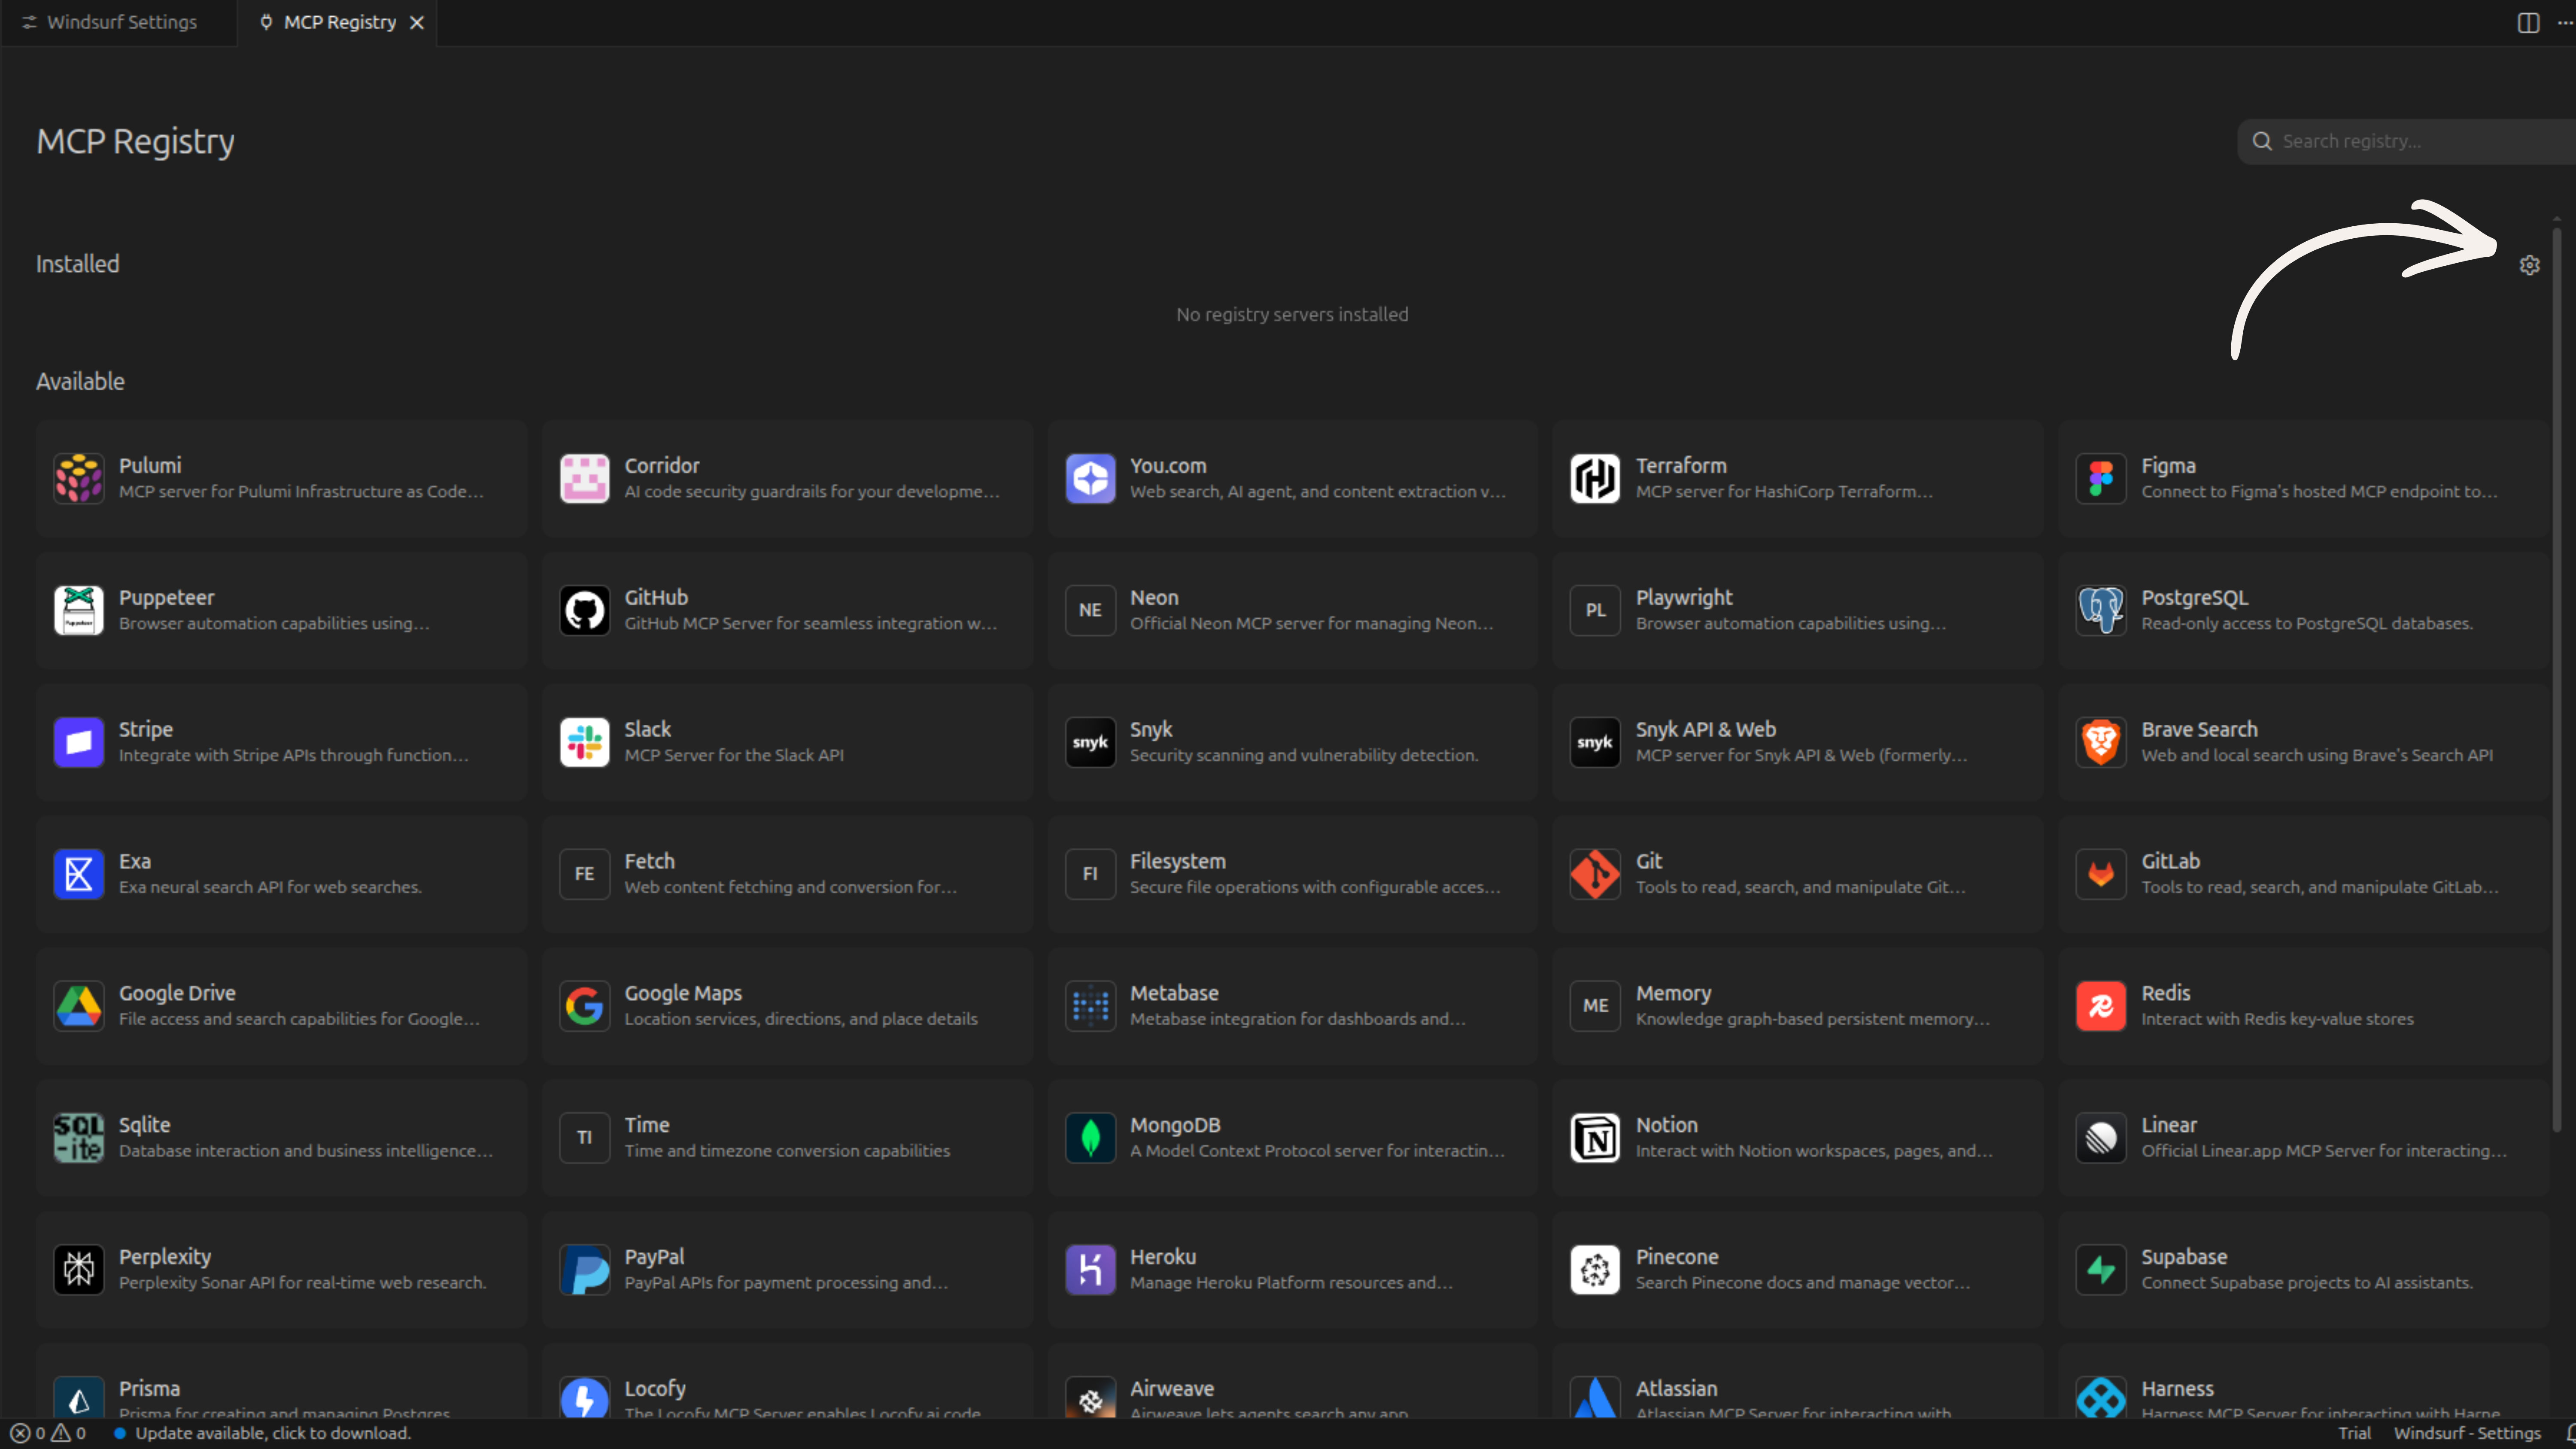Click the Metabase dotted logo icon
The image size is (2576, 1449).
(1090, 1006)
